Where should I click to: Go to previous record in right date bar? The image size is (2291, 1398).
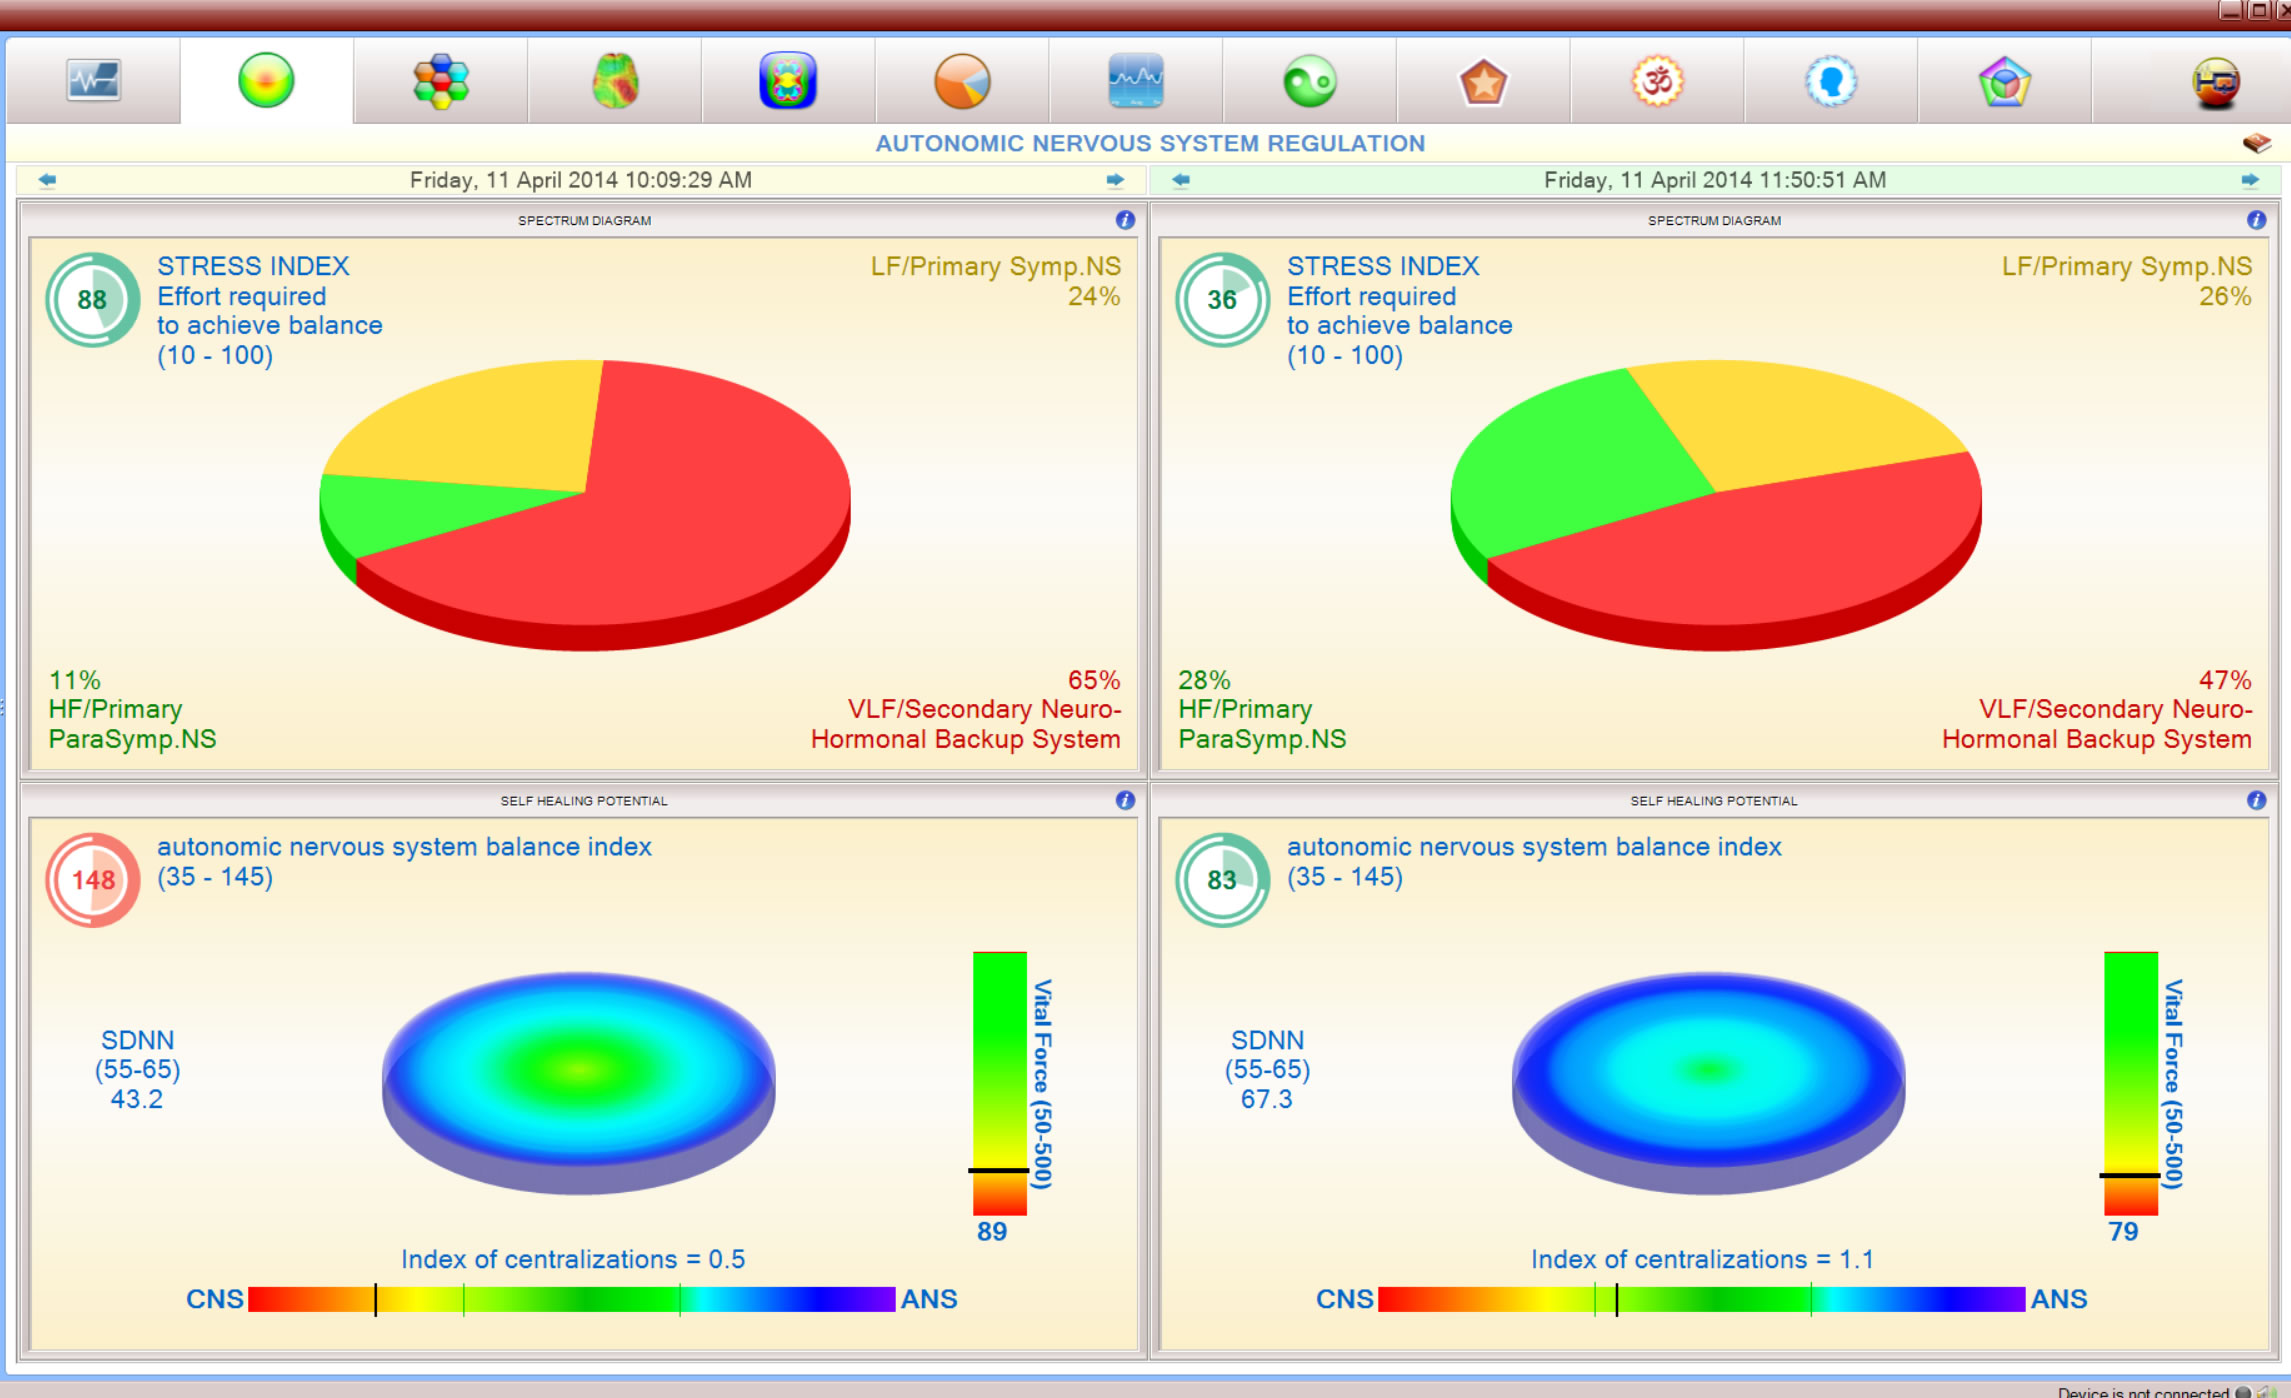pos(1181,180)
